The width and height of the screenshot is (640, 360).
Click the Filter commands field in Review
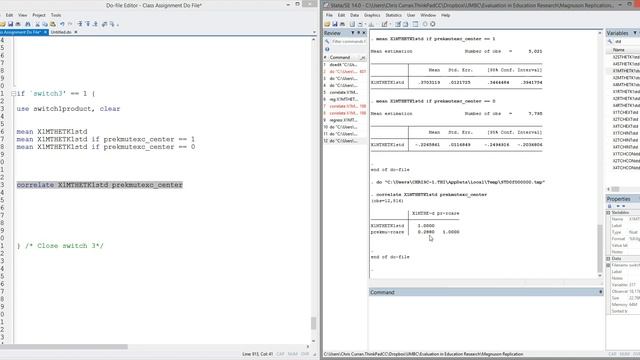348,42
